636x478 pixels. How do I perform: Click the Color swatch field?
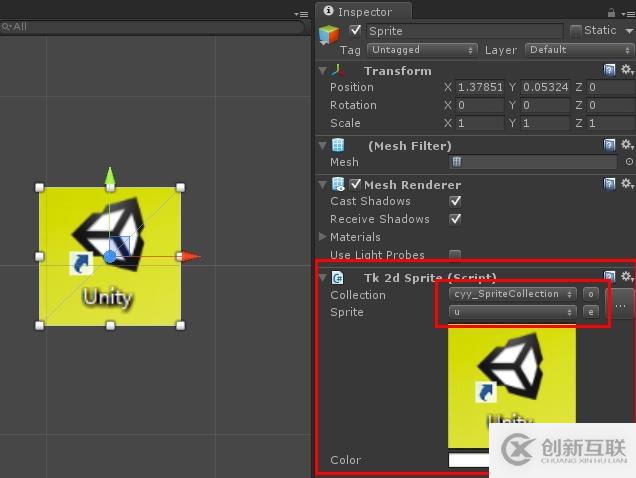click(469, 460)
